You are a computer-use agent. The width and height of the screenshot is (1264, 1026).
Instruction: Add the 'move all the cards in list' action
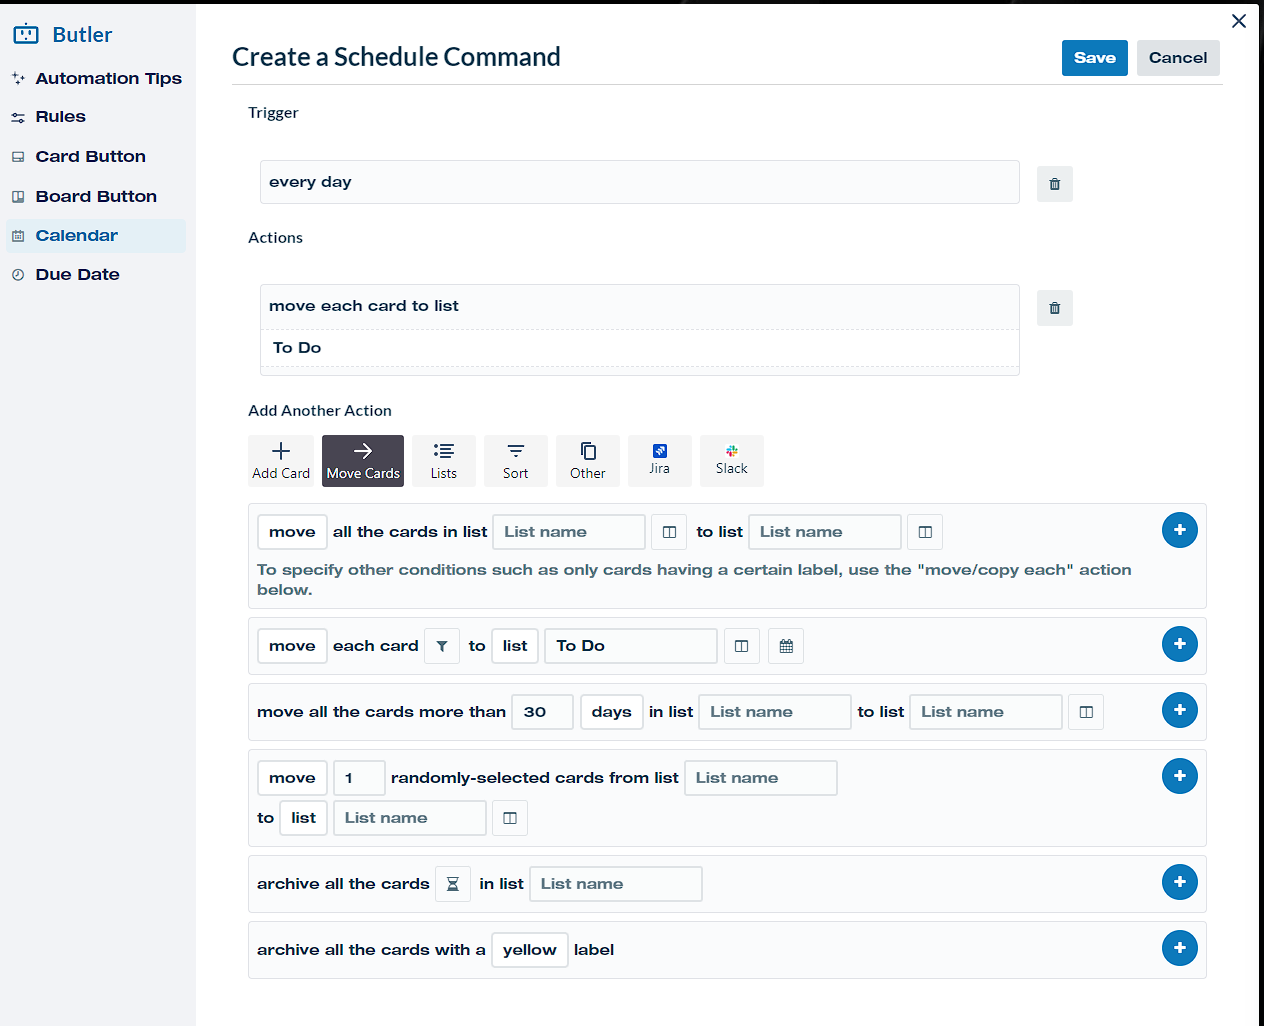click(x=1180, y=530)
